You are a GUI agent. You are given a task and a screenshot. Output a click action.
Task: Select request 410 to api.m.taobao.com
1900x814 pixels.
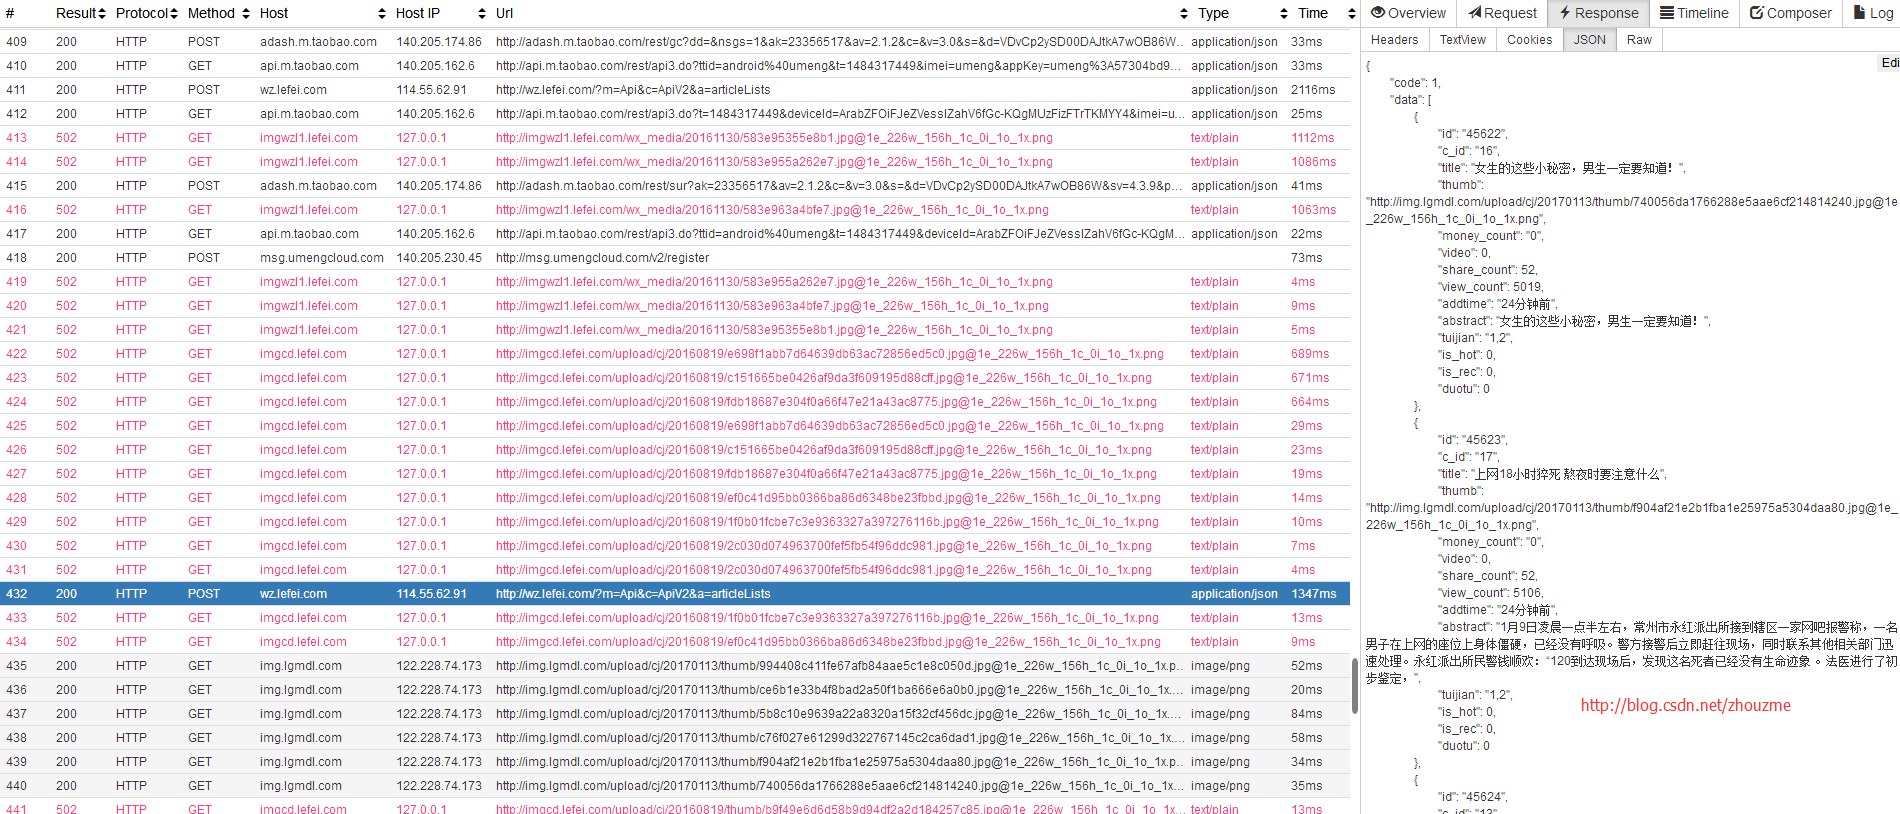tap(675, 66)
